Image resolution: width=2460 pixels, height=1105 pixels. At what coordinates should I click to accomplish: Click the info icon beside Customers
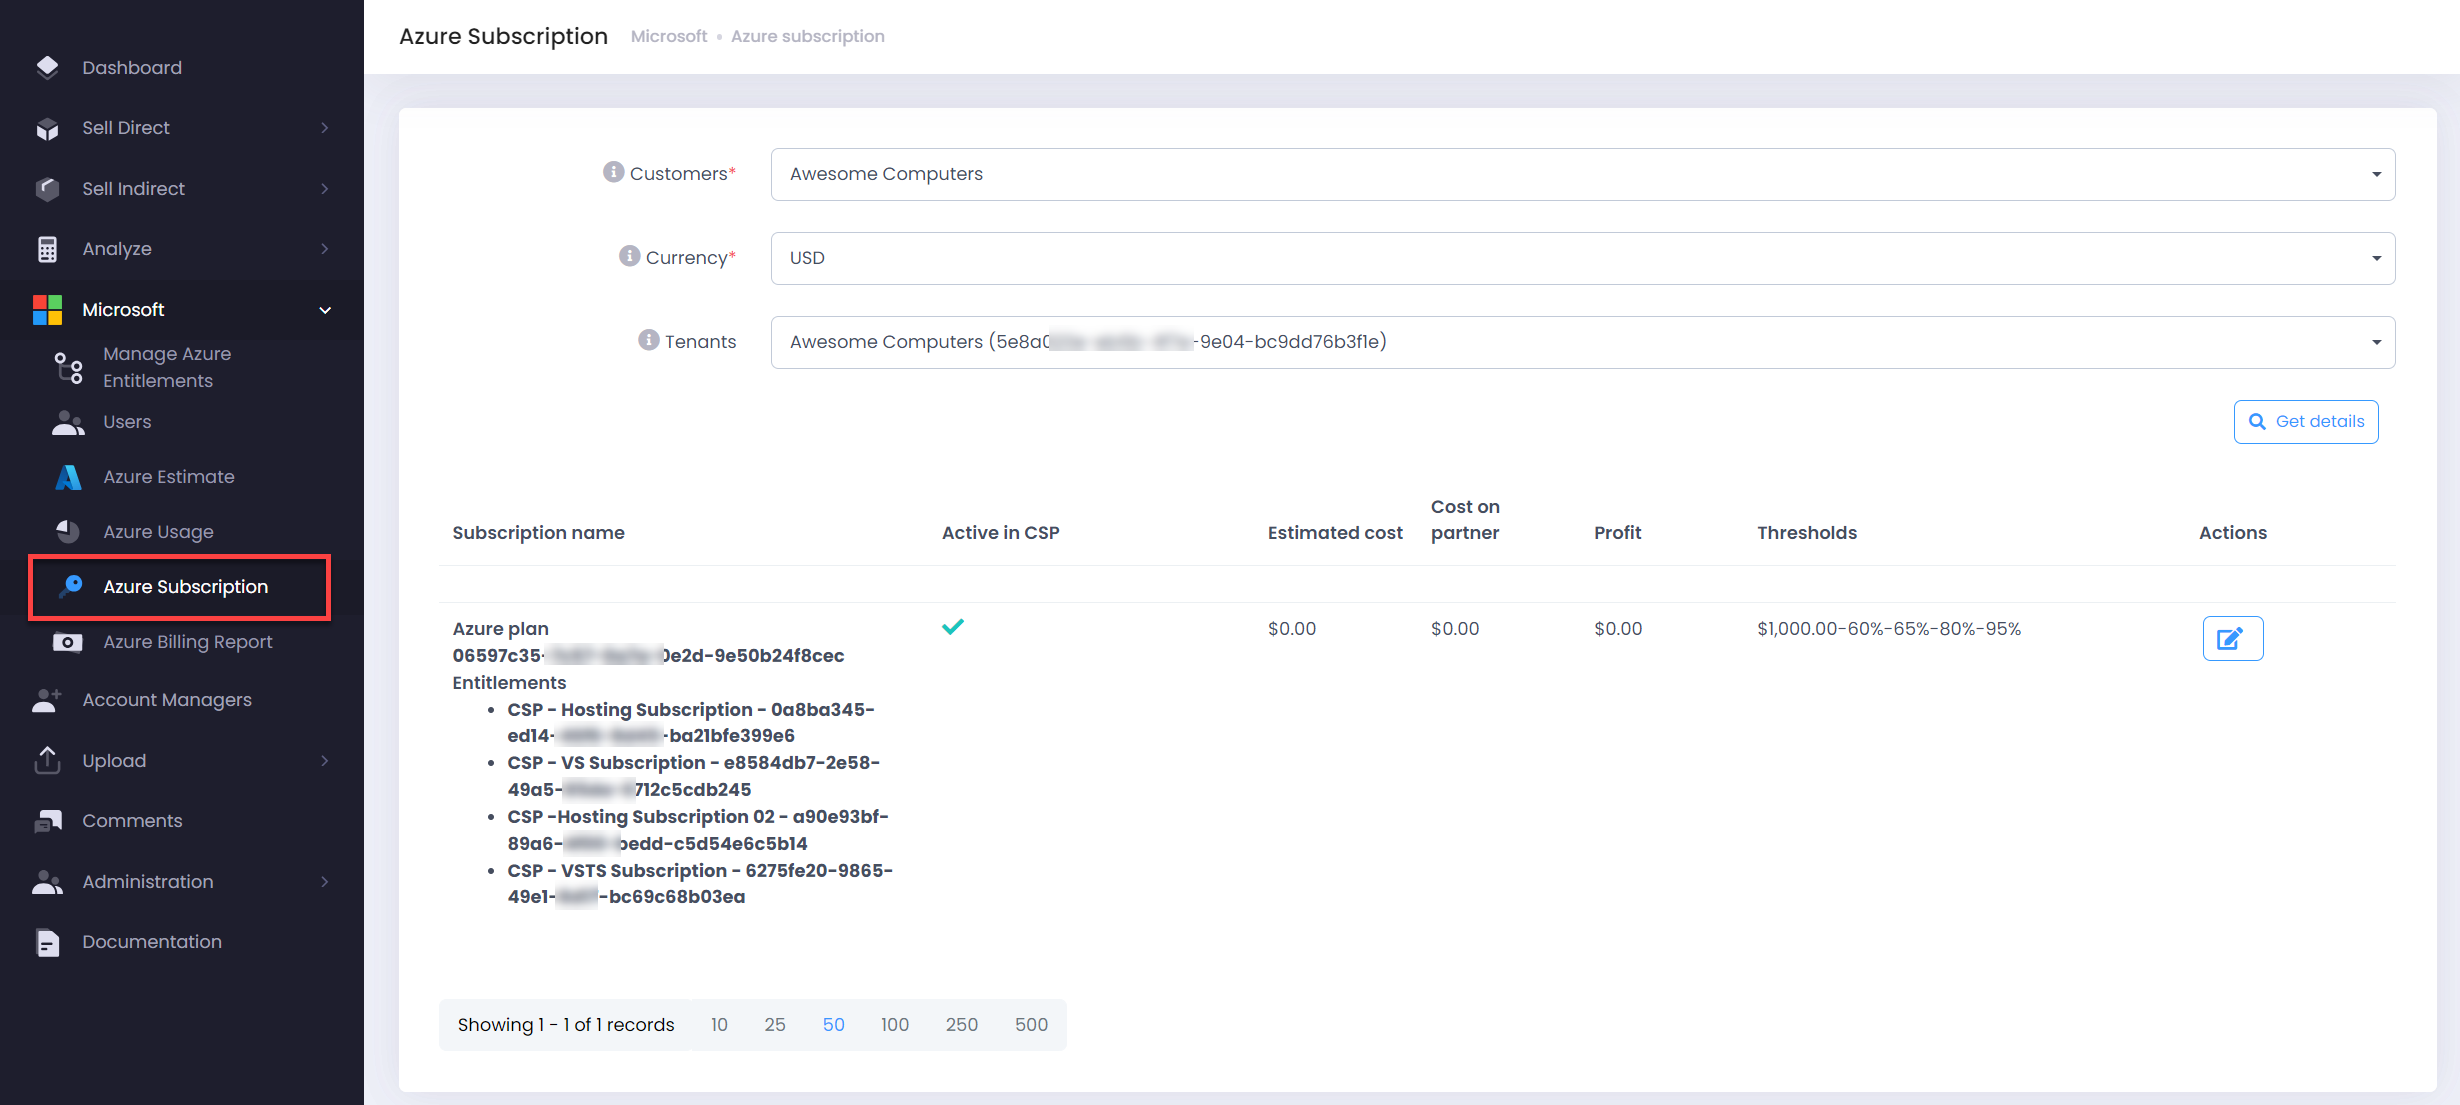613,172
